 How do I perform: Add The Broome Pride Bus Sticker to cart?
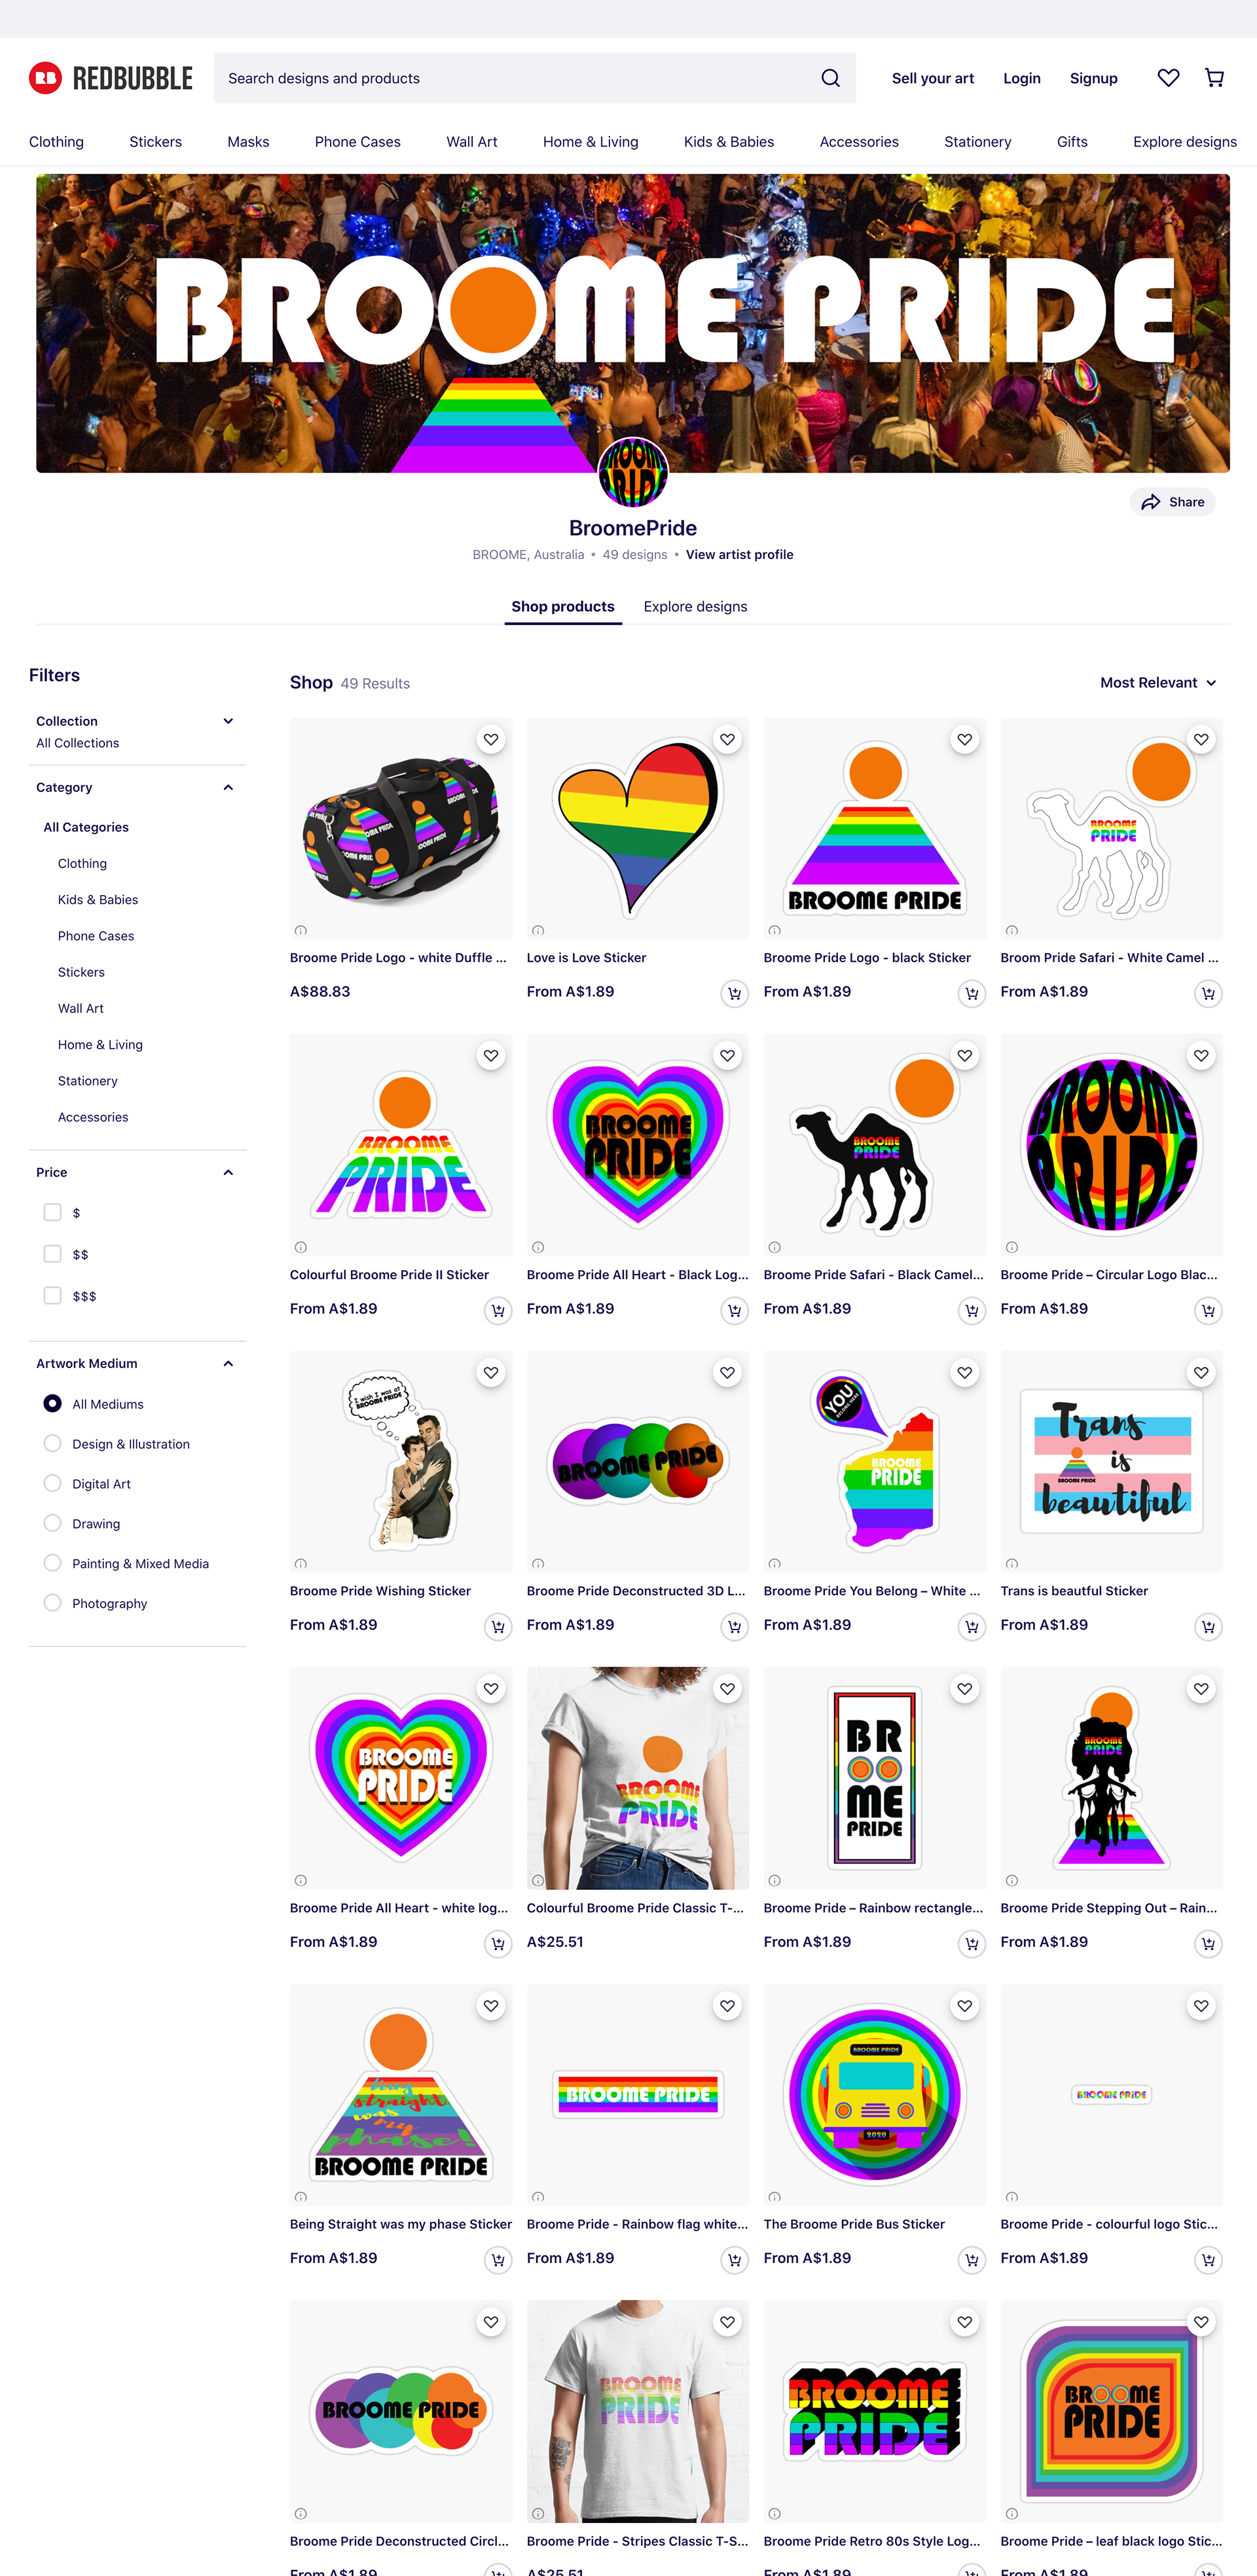click(x=971, y=2260)
